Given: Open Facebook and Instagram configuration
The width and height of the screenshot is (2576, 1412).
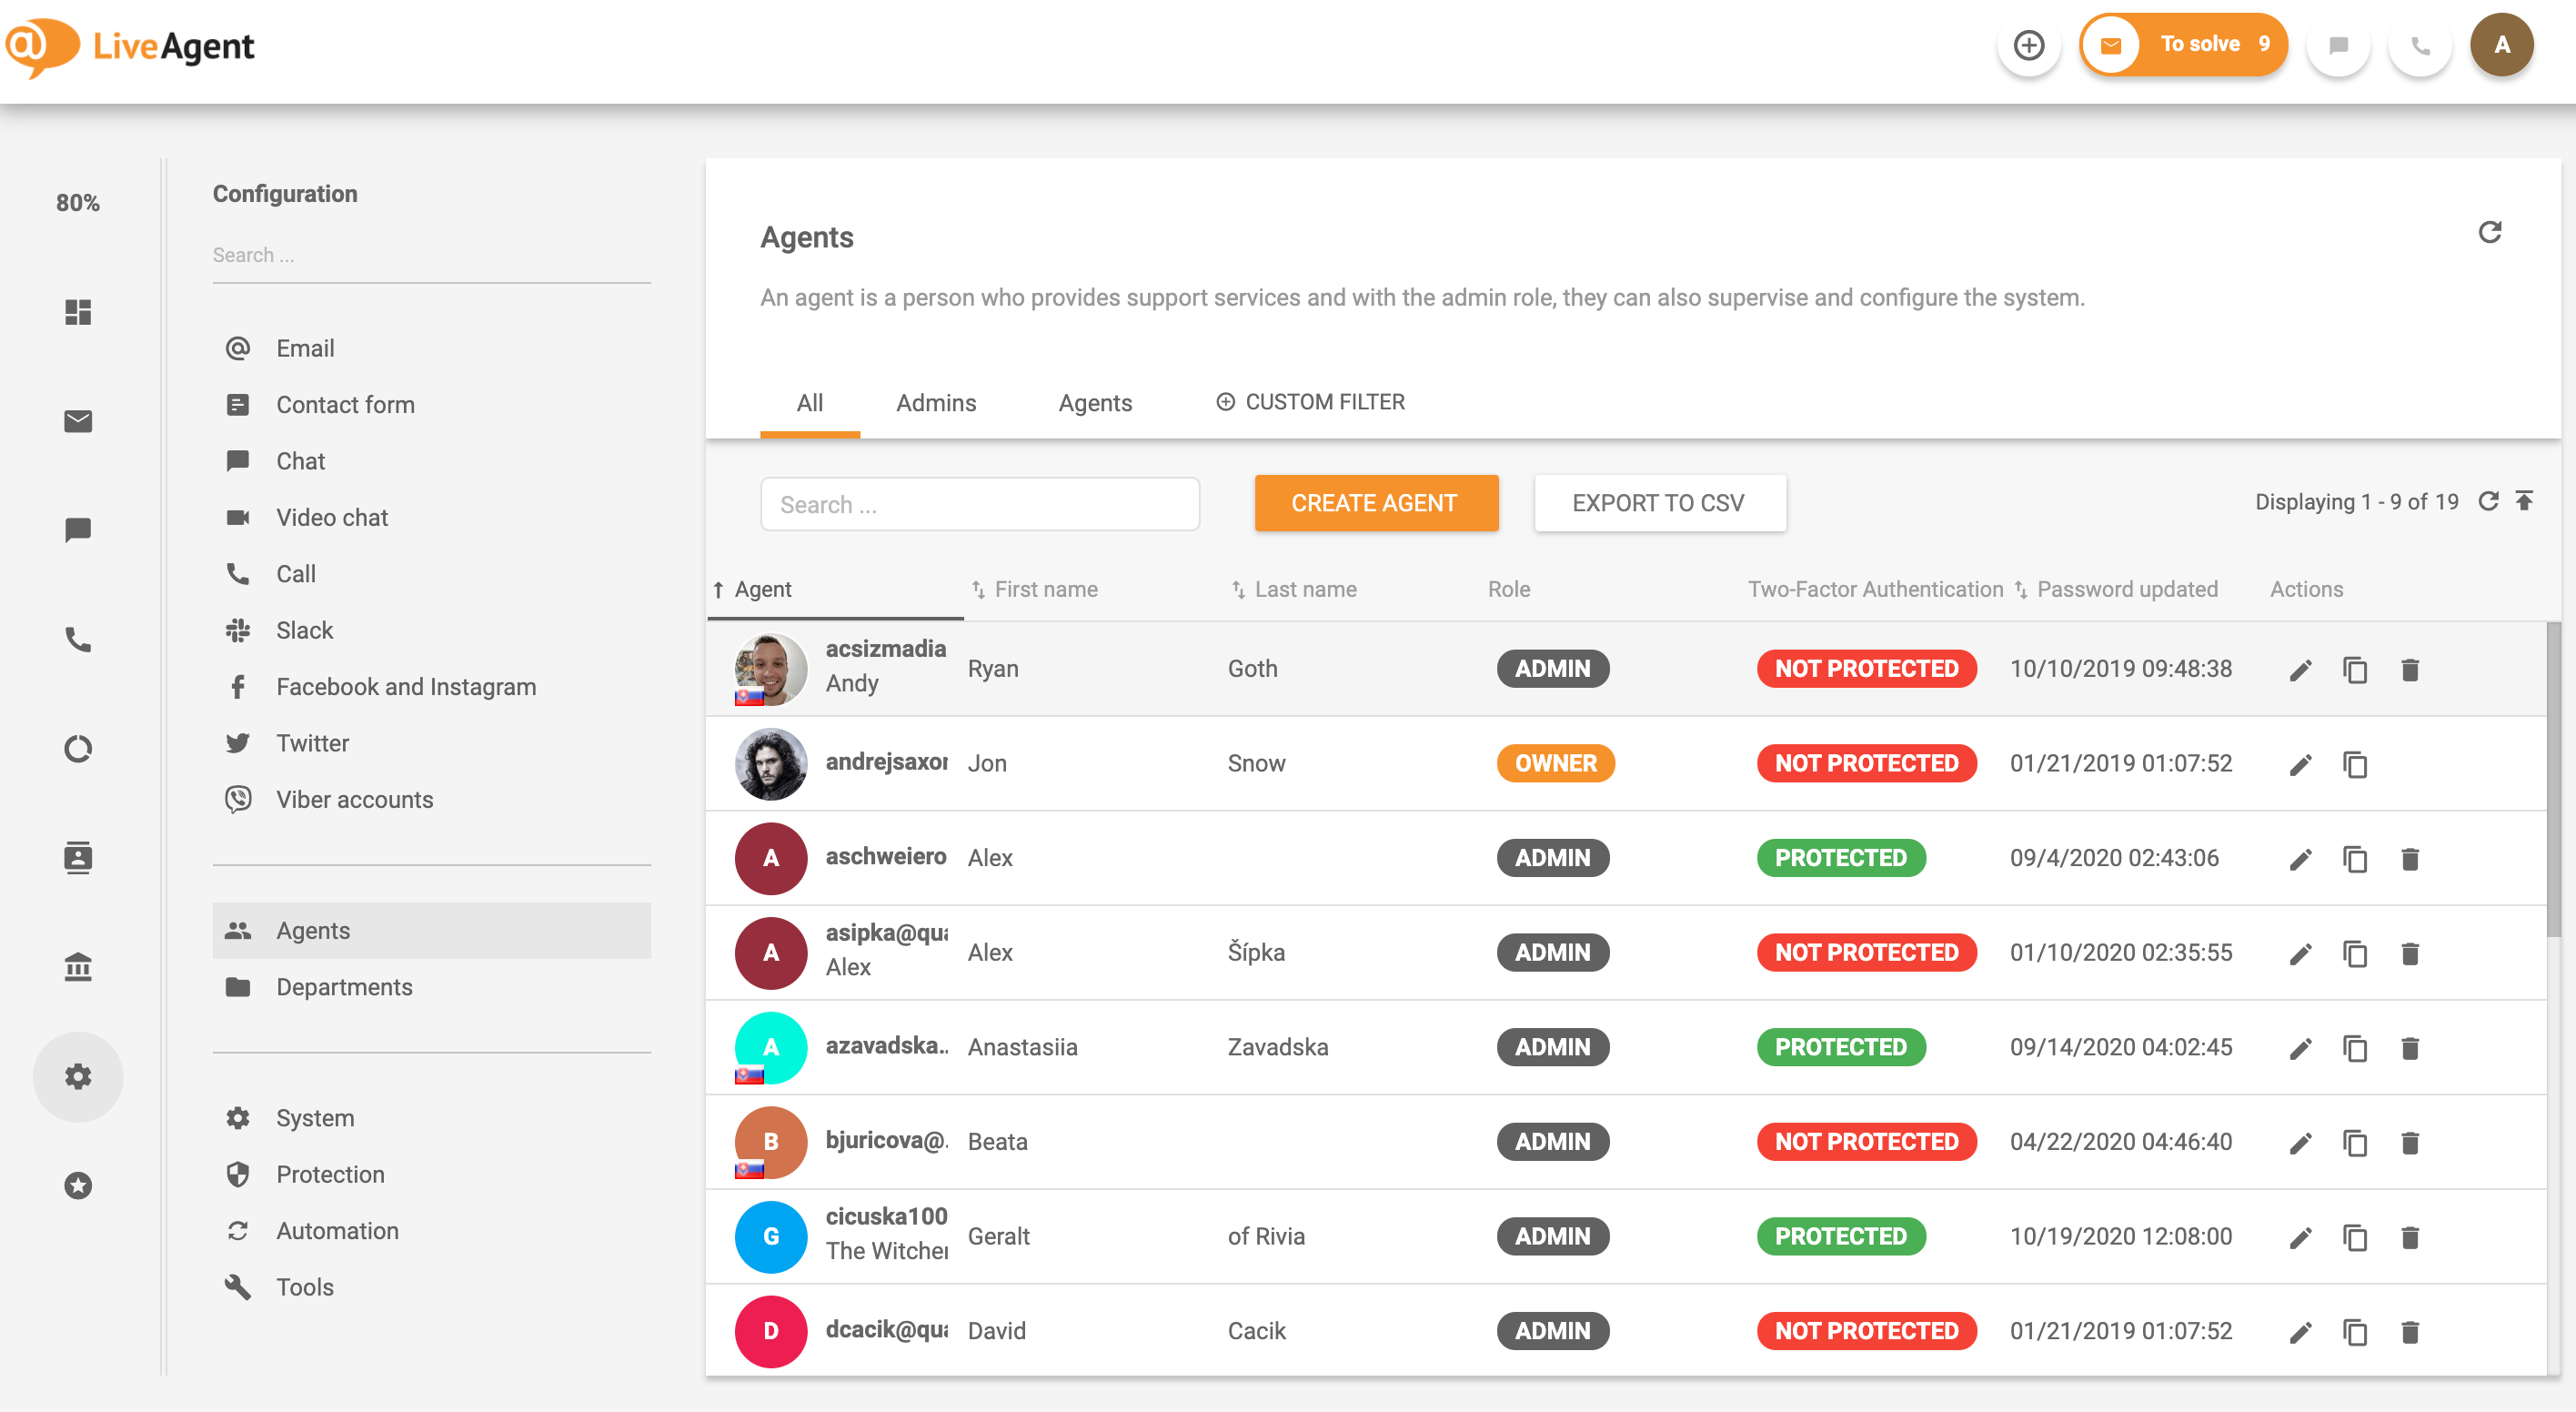Looking at the screenshot, I should [431, 687].
